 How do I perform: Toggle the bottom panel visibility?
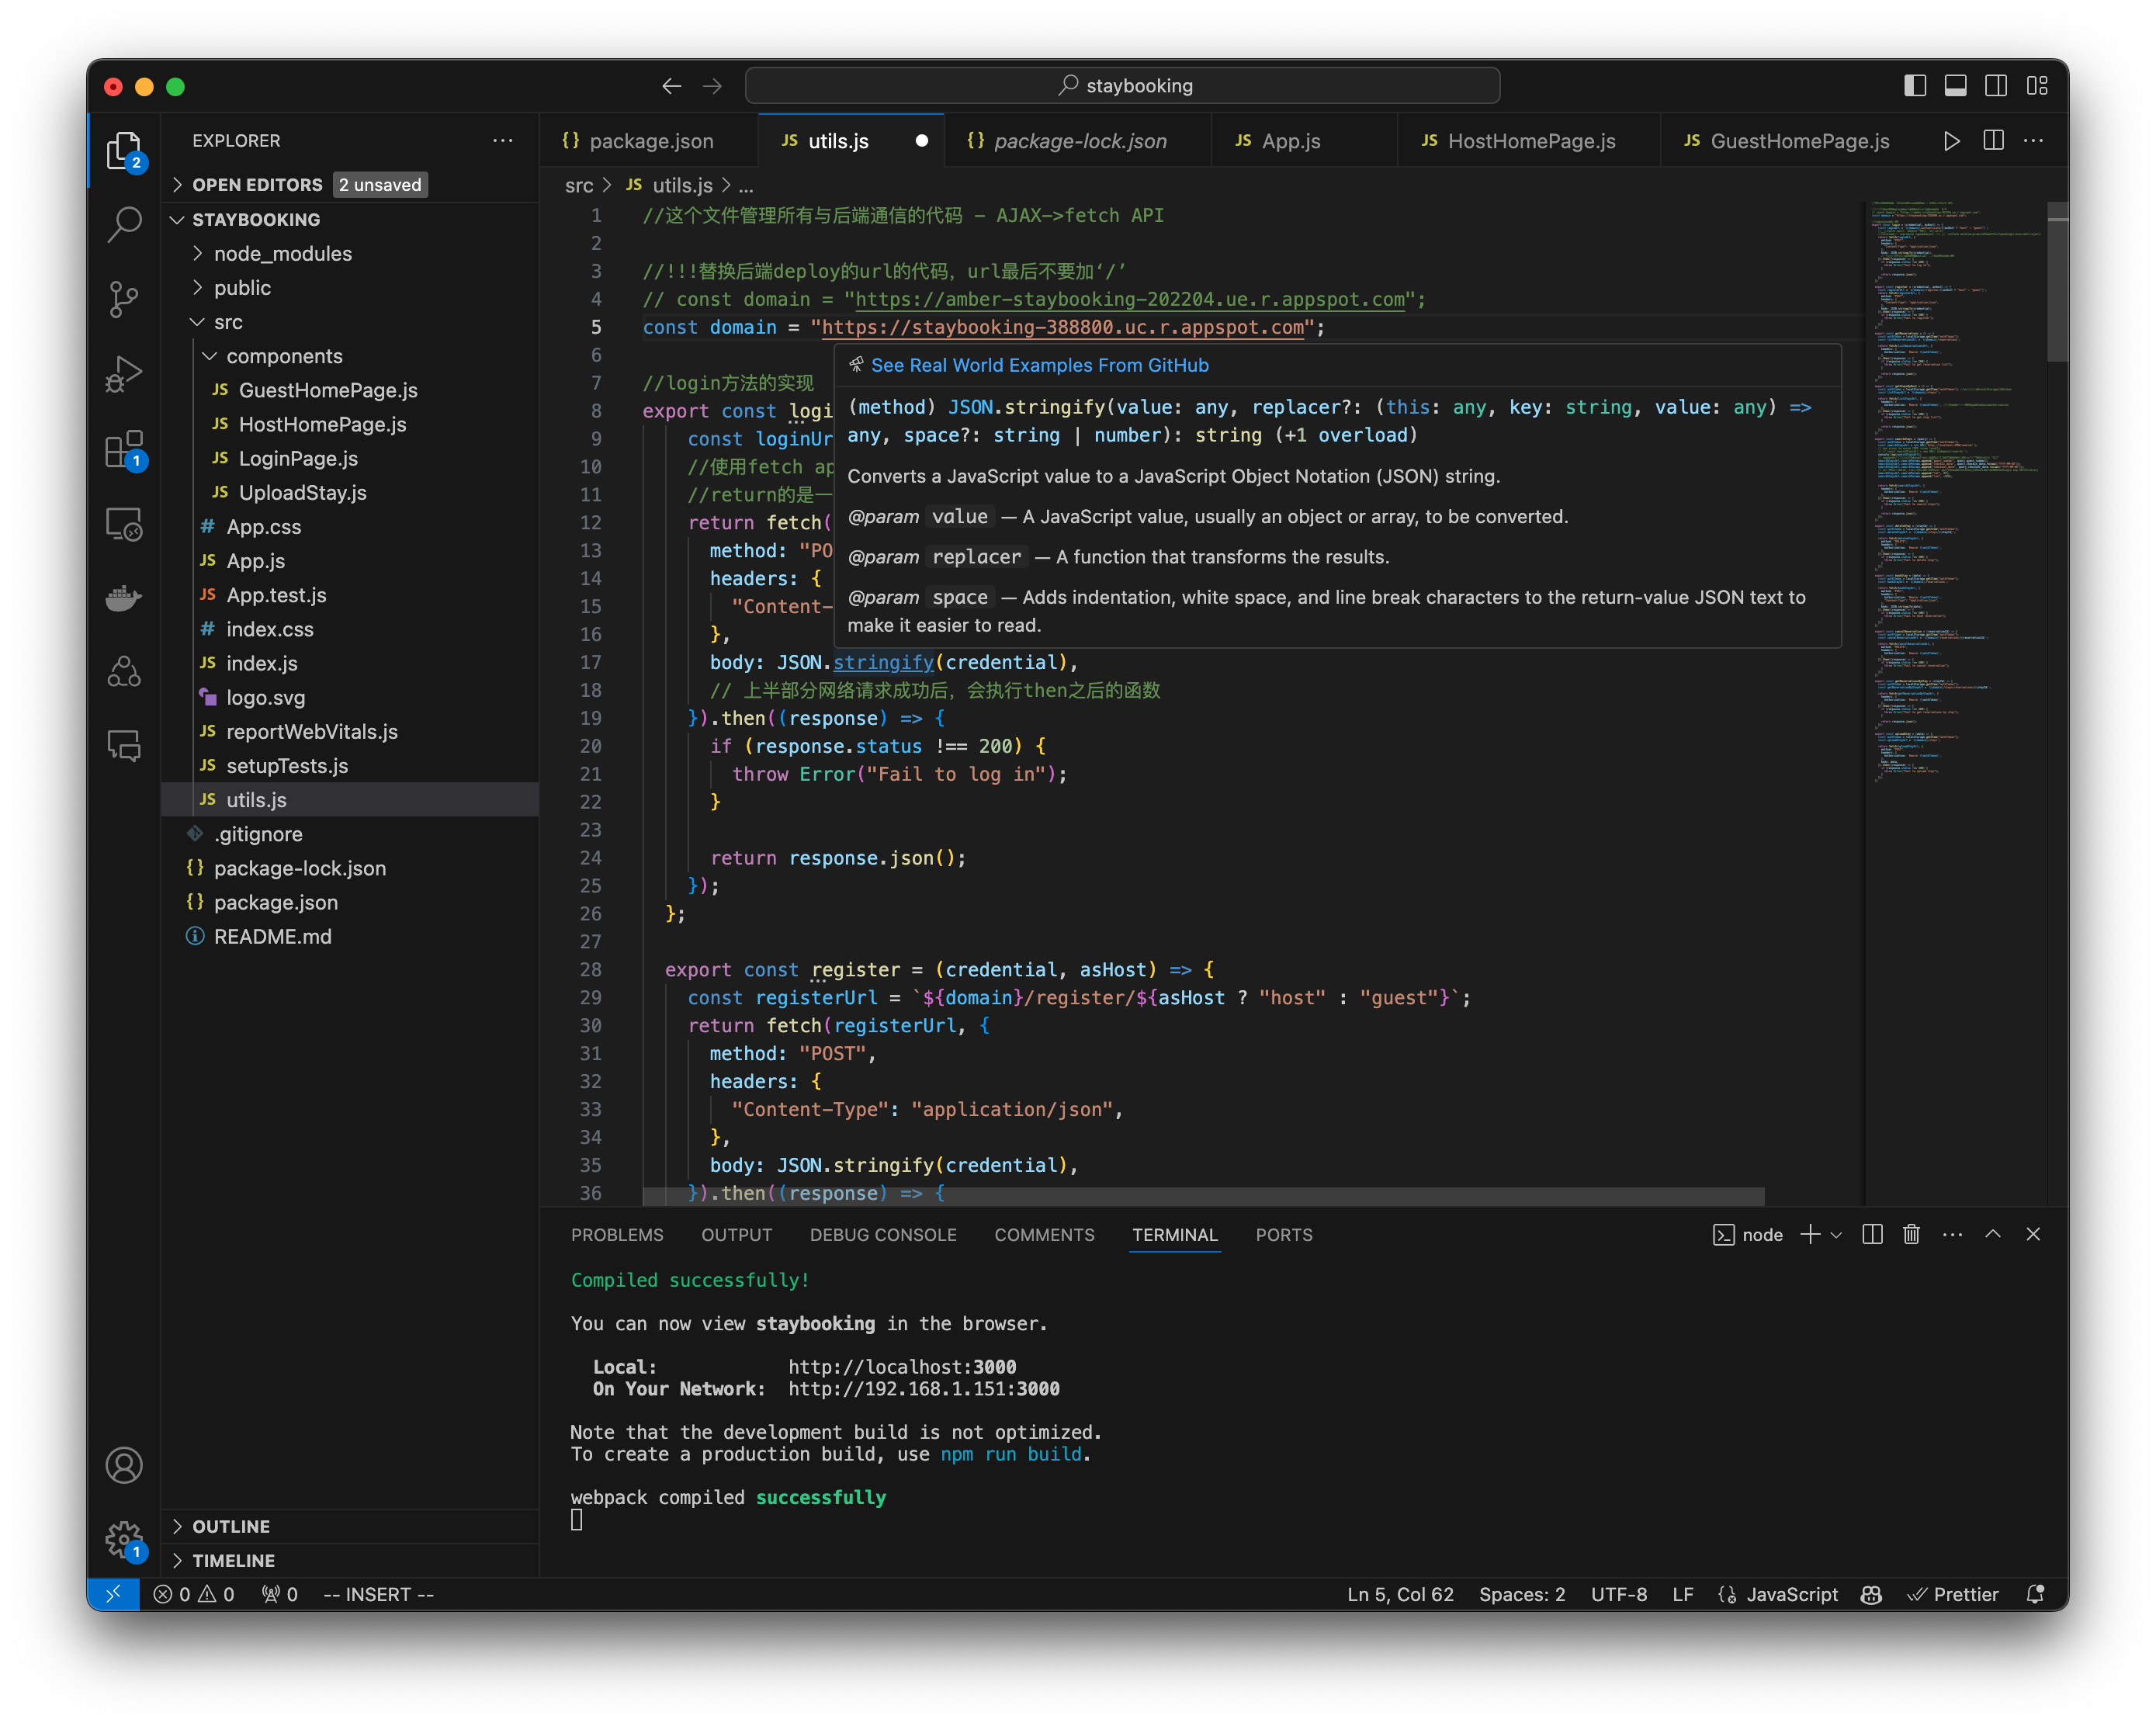click(x=1955, y=86)
